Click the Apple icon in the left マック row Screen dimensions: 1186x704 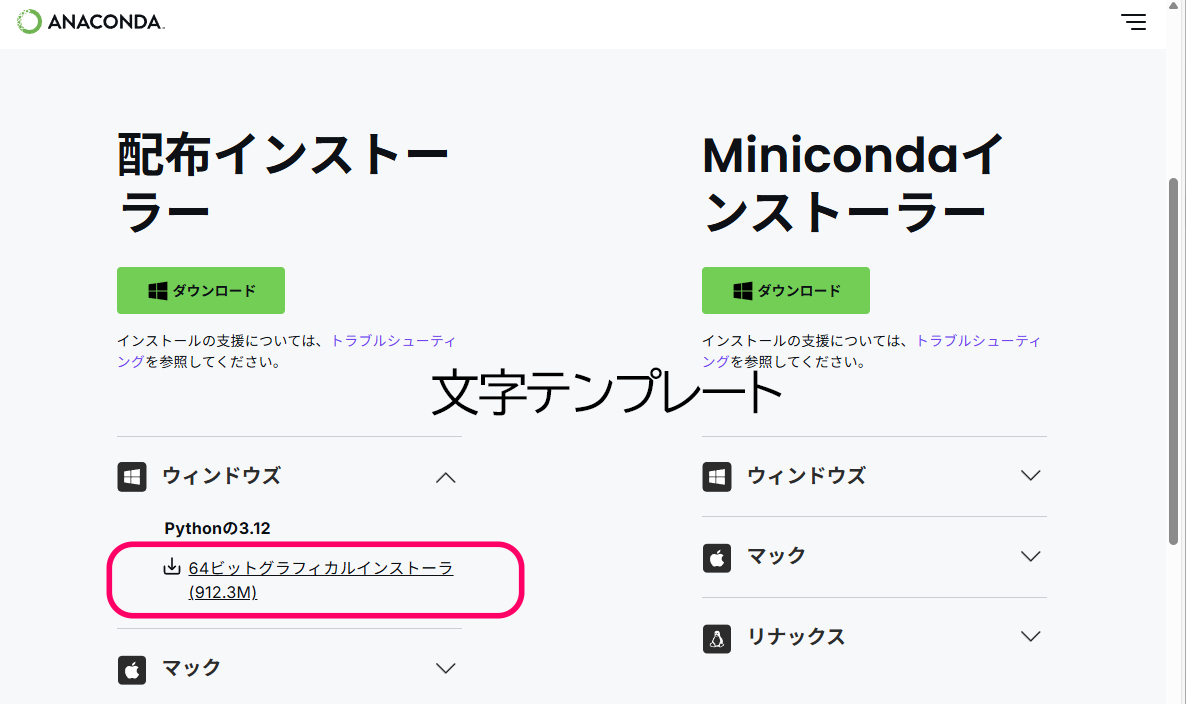[132, 670]
